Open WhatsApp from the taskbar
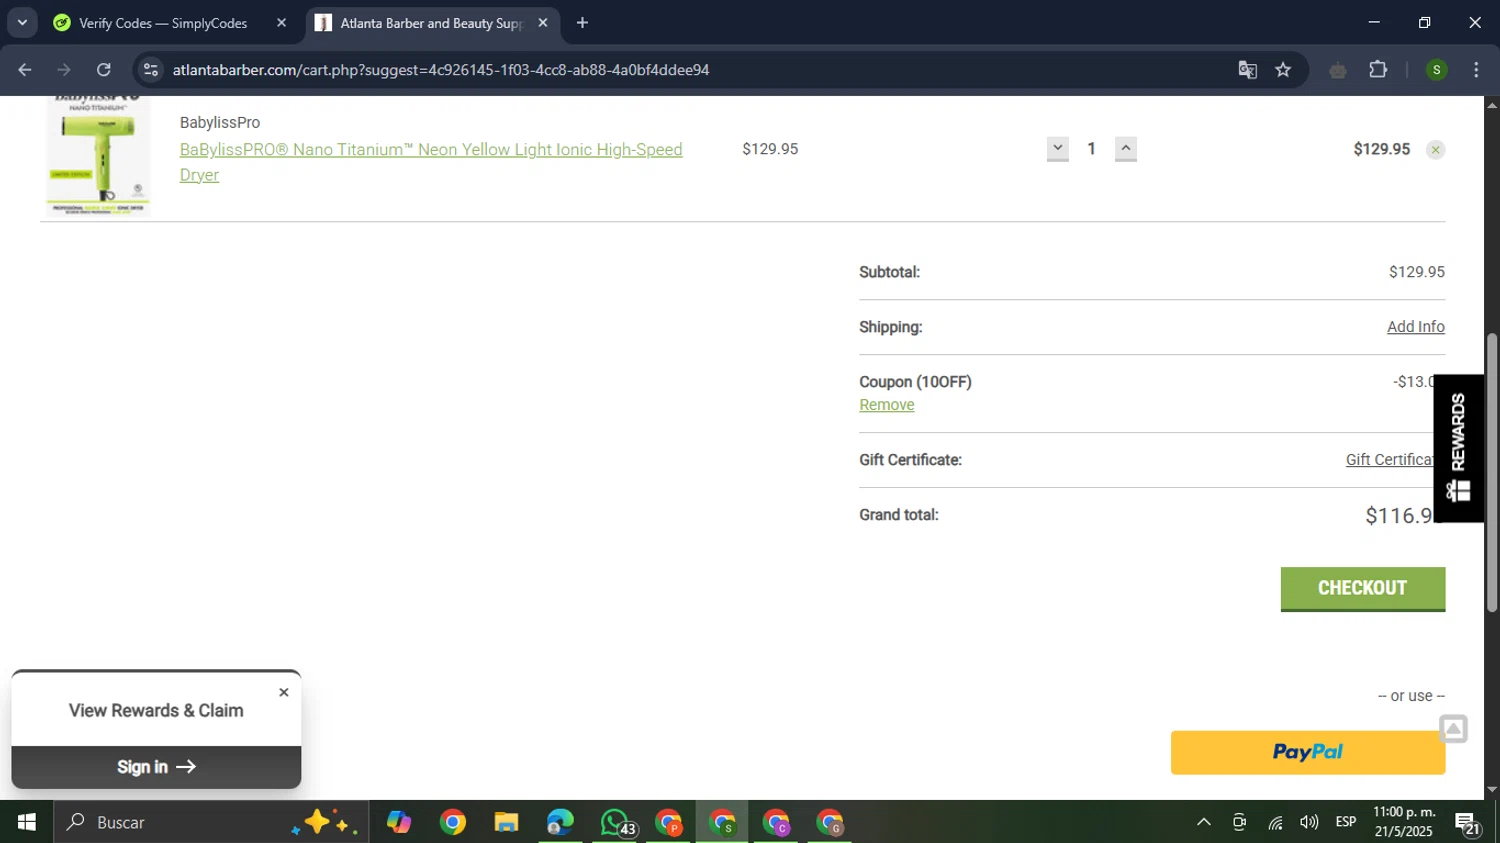 pos(615,822)
